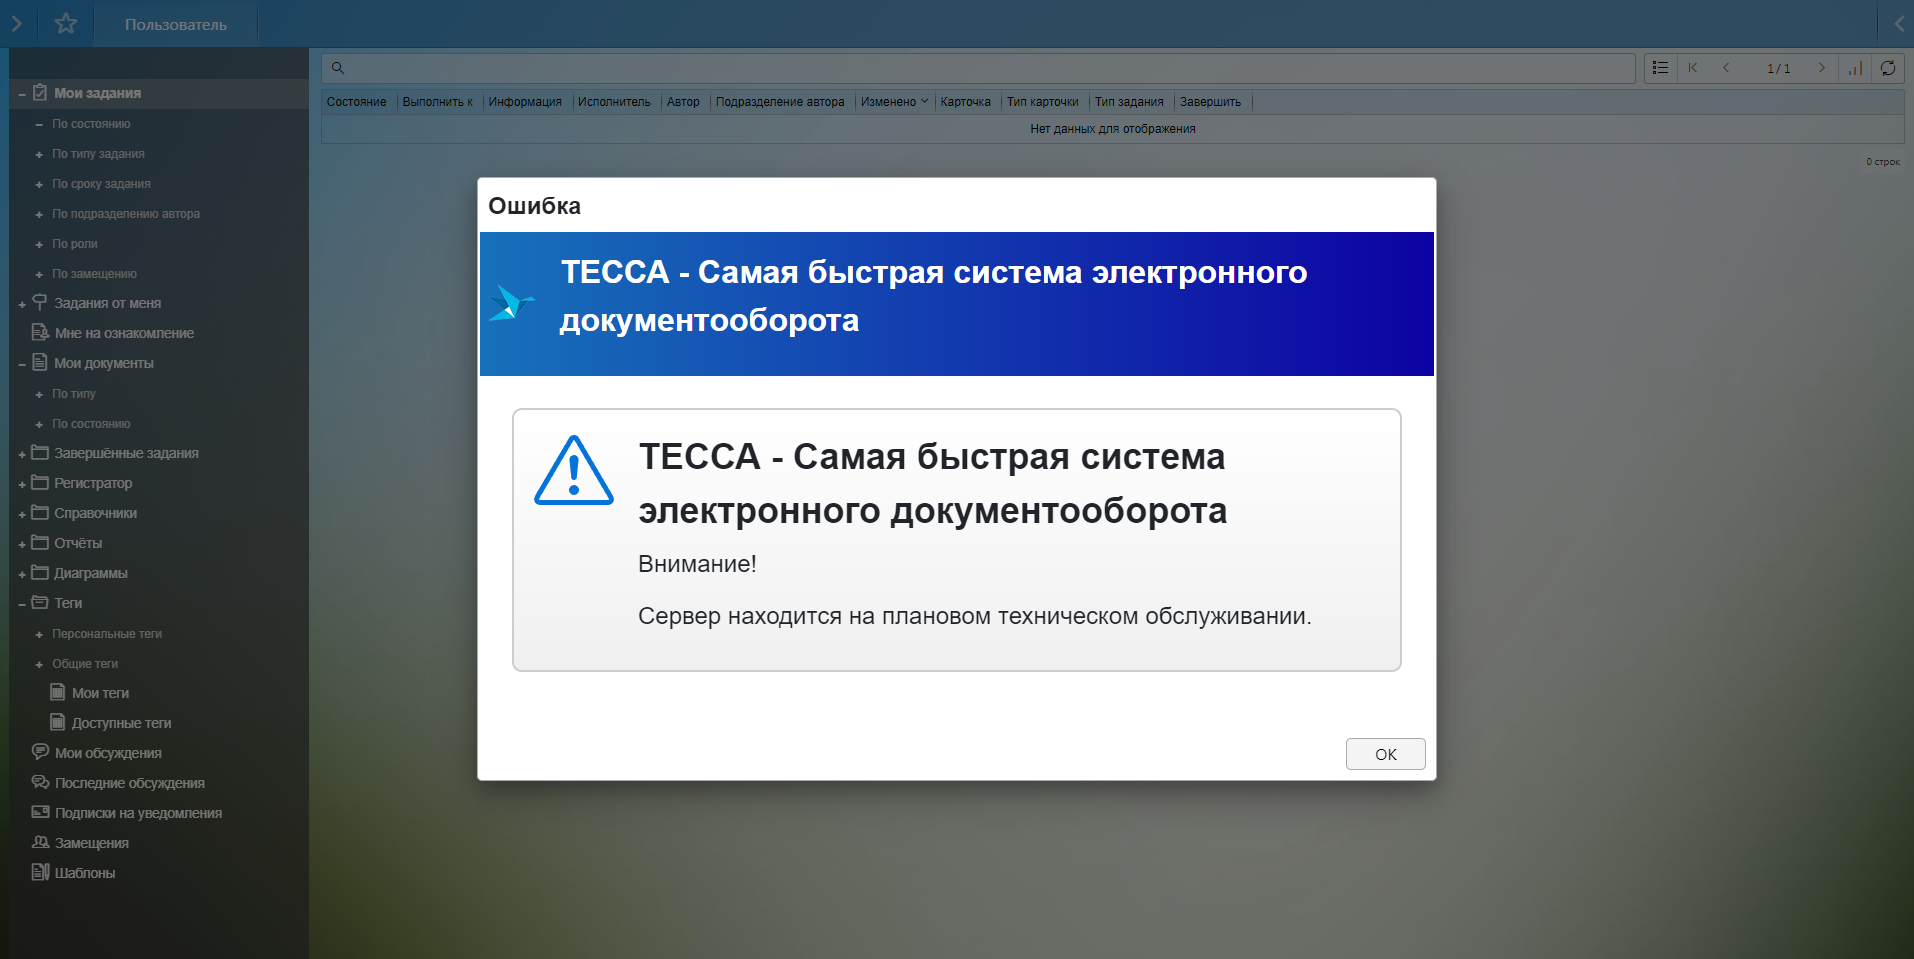Click the warning triangle icon in dialog

click(x=573, y=470)
